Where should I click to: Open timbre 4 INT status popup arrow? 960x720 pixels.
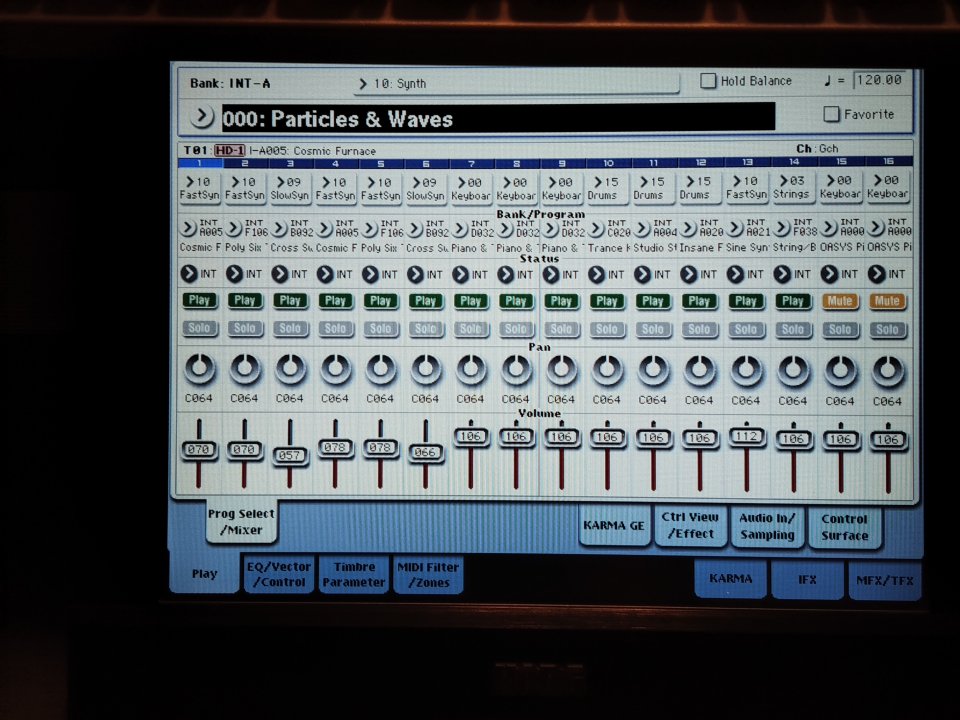[324, 274]
